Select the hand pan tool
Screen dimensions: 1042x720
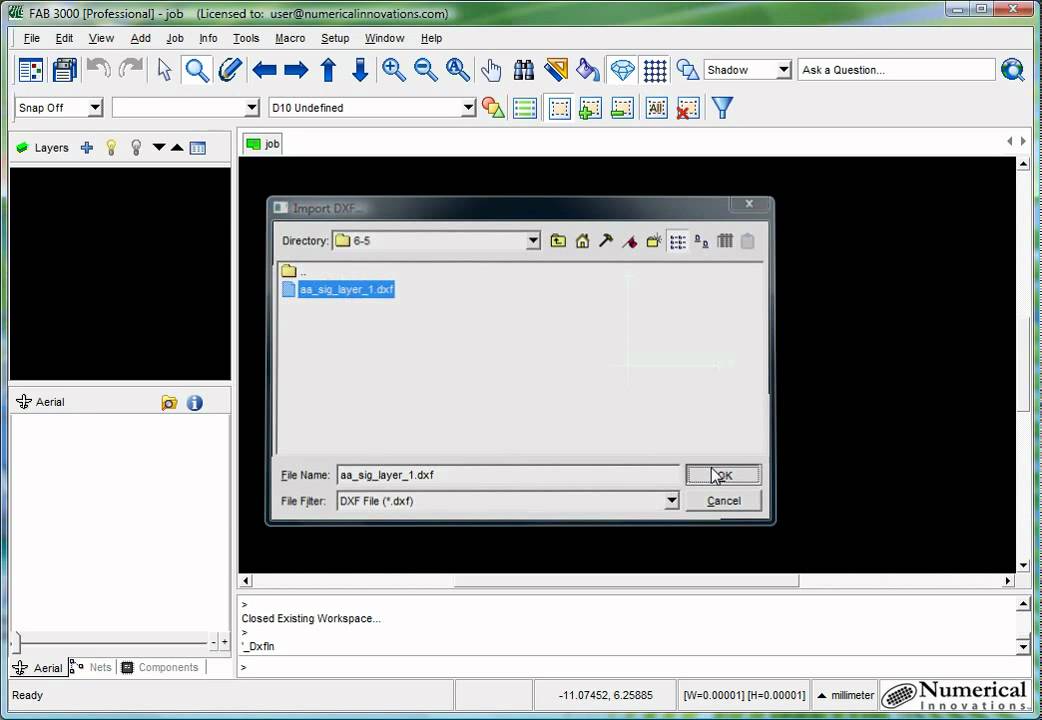[x=491, y=70]
